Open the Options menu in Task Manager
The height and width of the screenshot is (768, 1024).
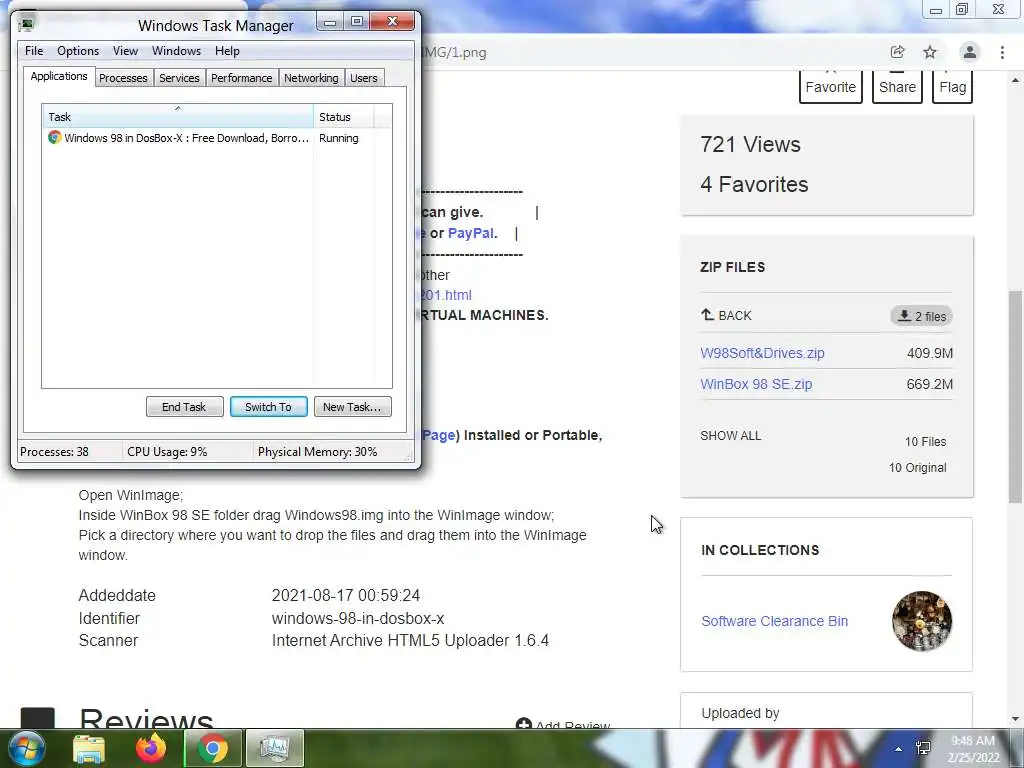(78, 51)
